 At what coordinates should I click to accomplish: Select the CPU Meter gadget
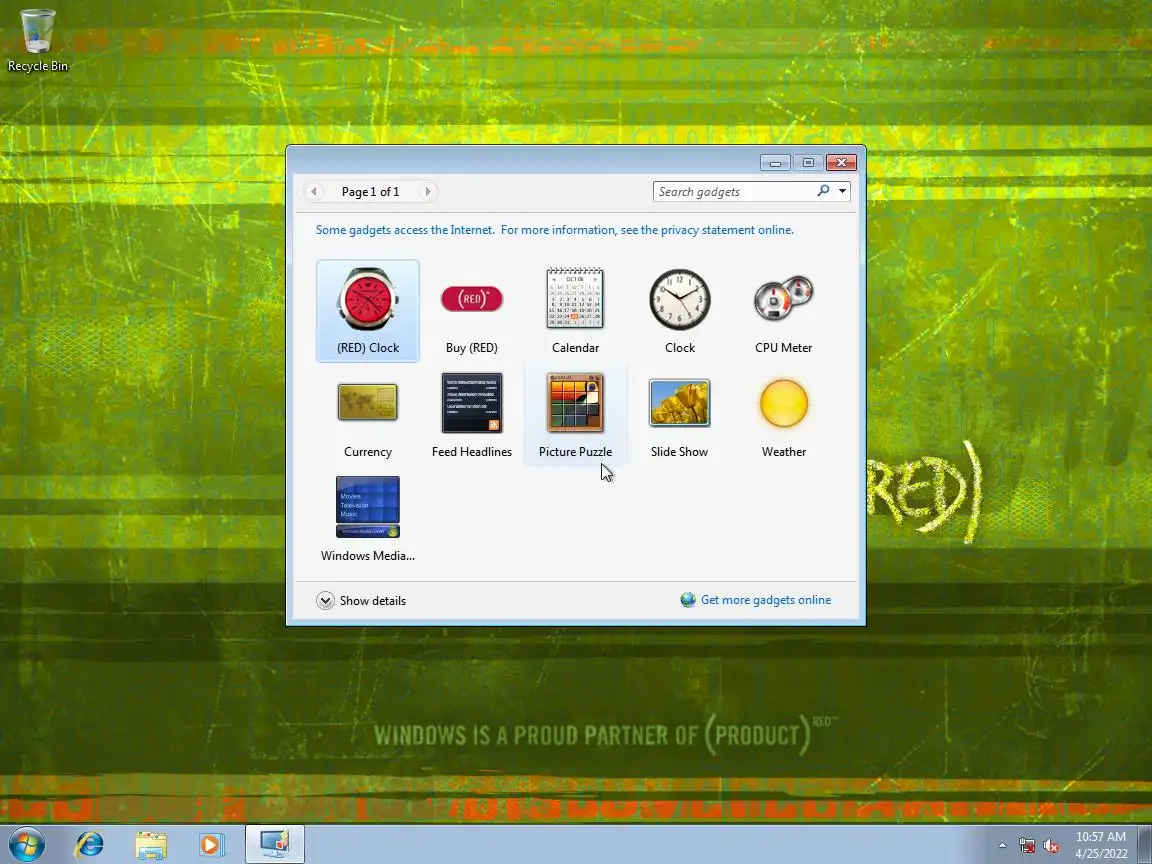point(783,310)
